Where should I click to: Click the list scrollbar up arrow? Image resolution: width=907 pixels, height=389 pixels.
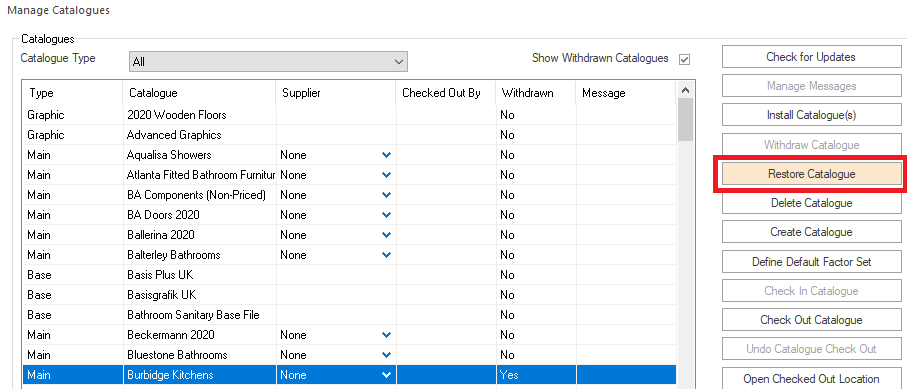pos(685,90)
